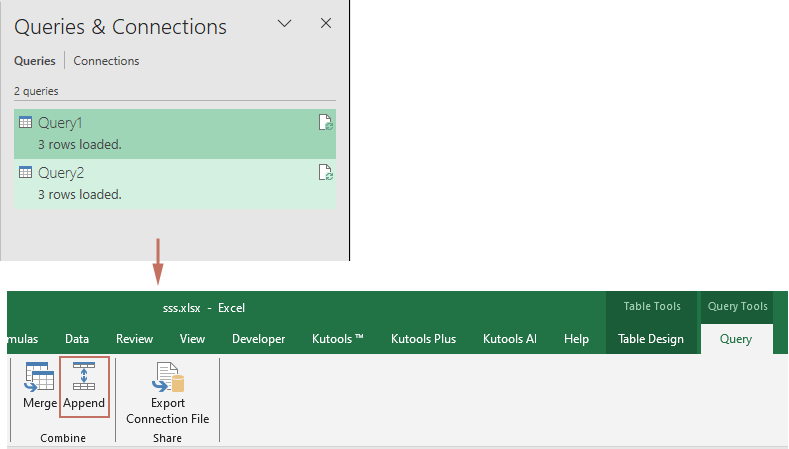Select the Query2 entry in the list
The height and width of the screenshot is (449, 789).
pos(175,184)
